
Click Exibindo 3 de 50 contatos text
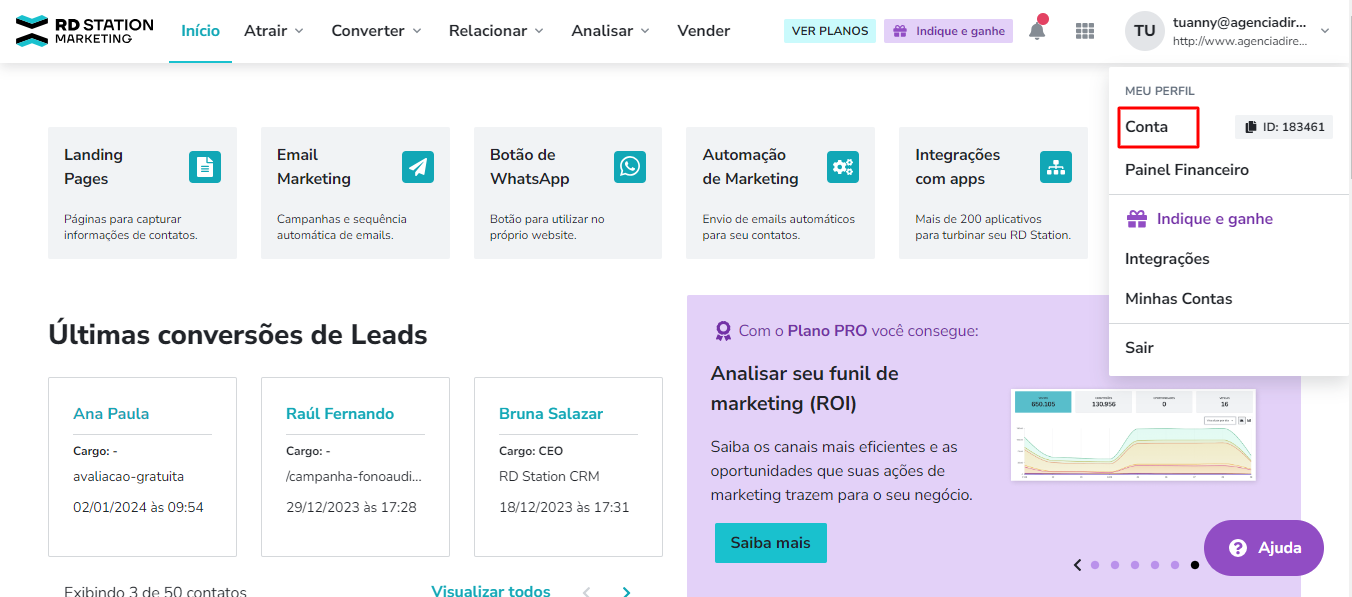click(155, 591)
